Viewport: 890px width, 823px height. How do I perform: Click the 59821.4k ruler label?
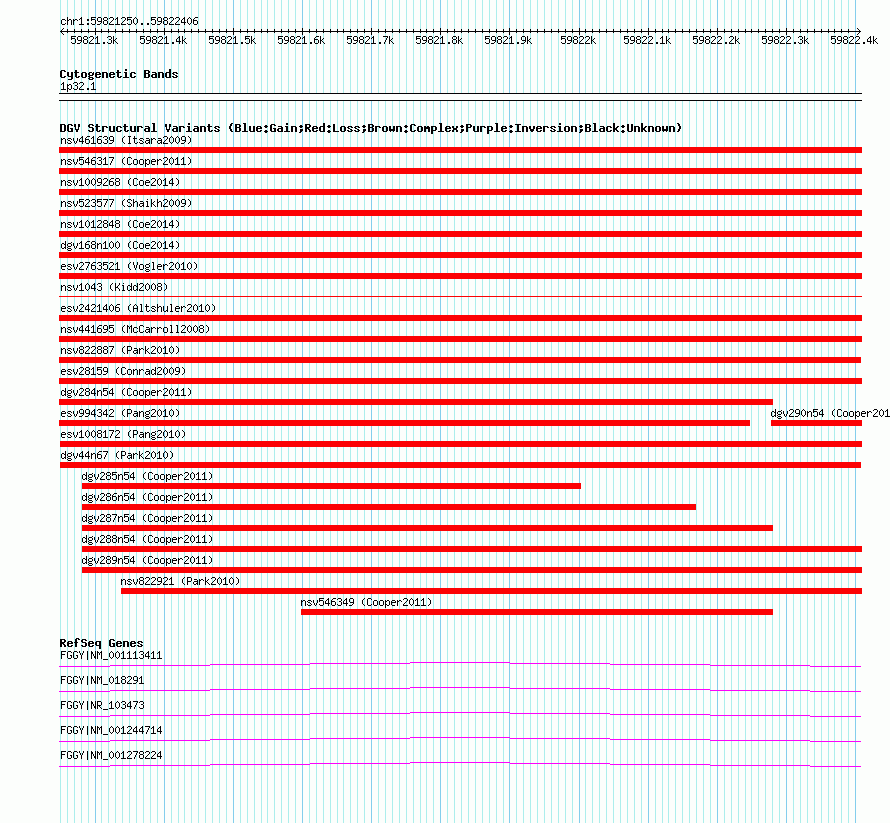coord(163,40)
